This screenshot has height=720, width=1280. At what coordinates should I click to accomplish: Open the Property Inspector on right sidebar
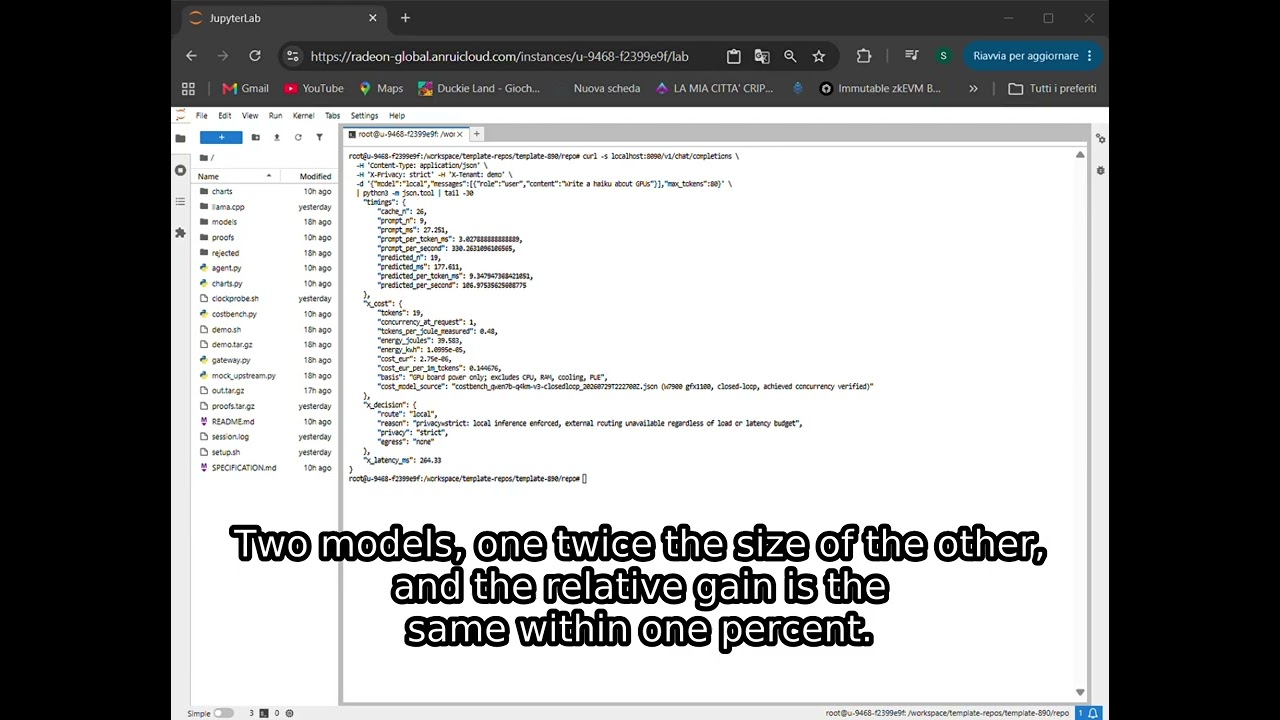point(1100,139)
